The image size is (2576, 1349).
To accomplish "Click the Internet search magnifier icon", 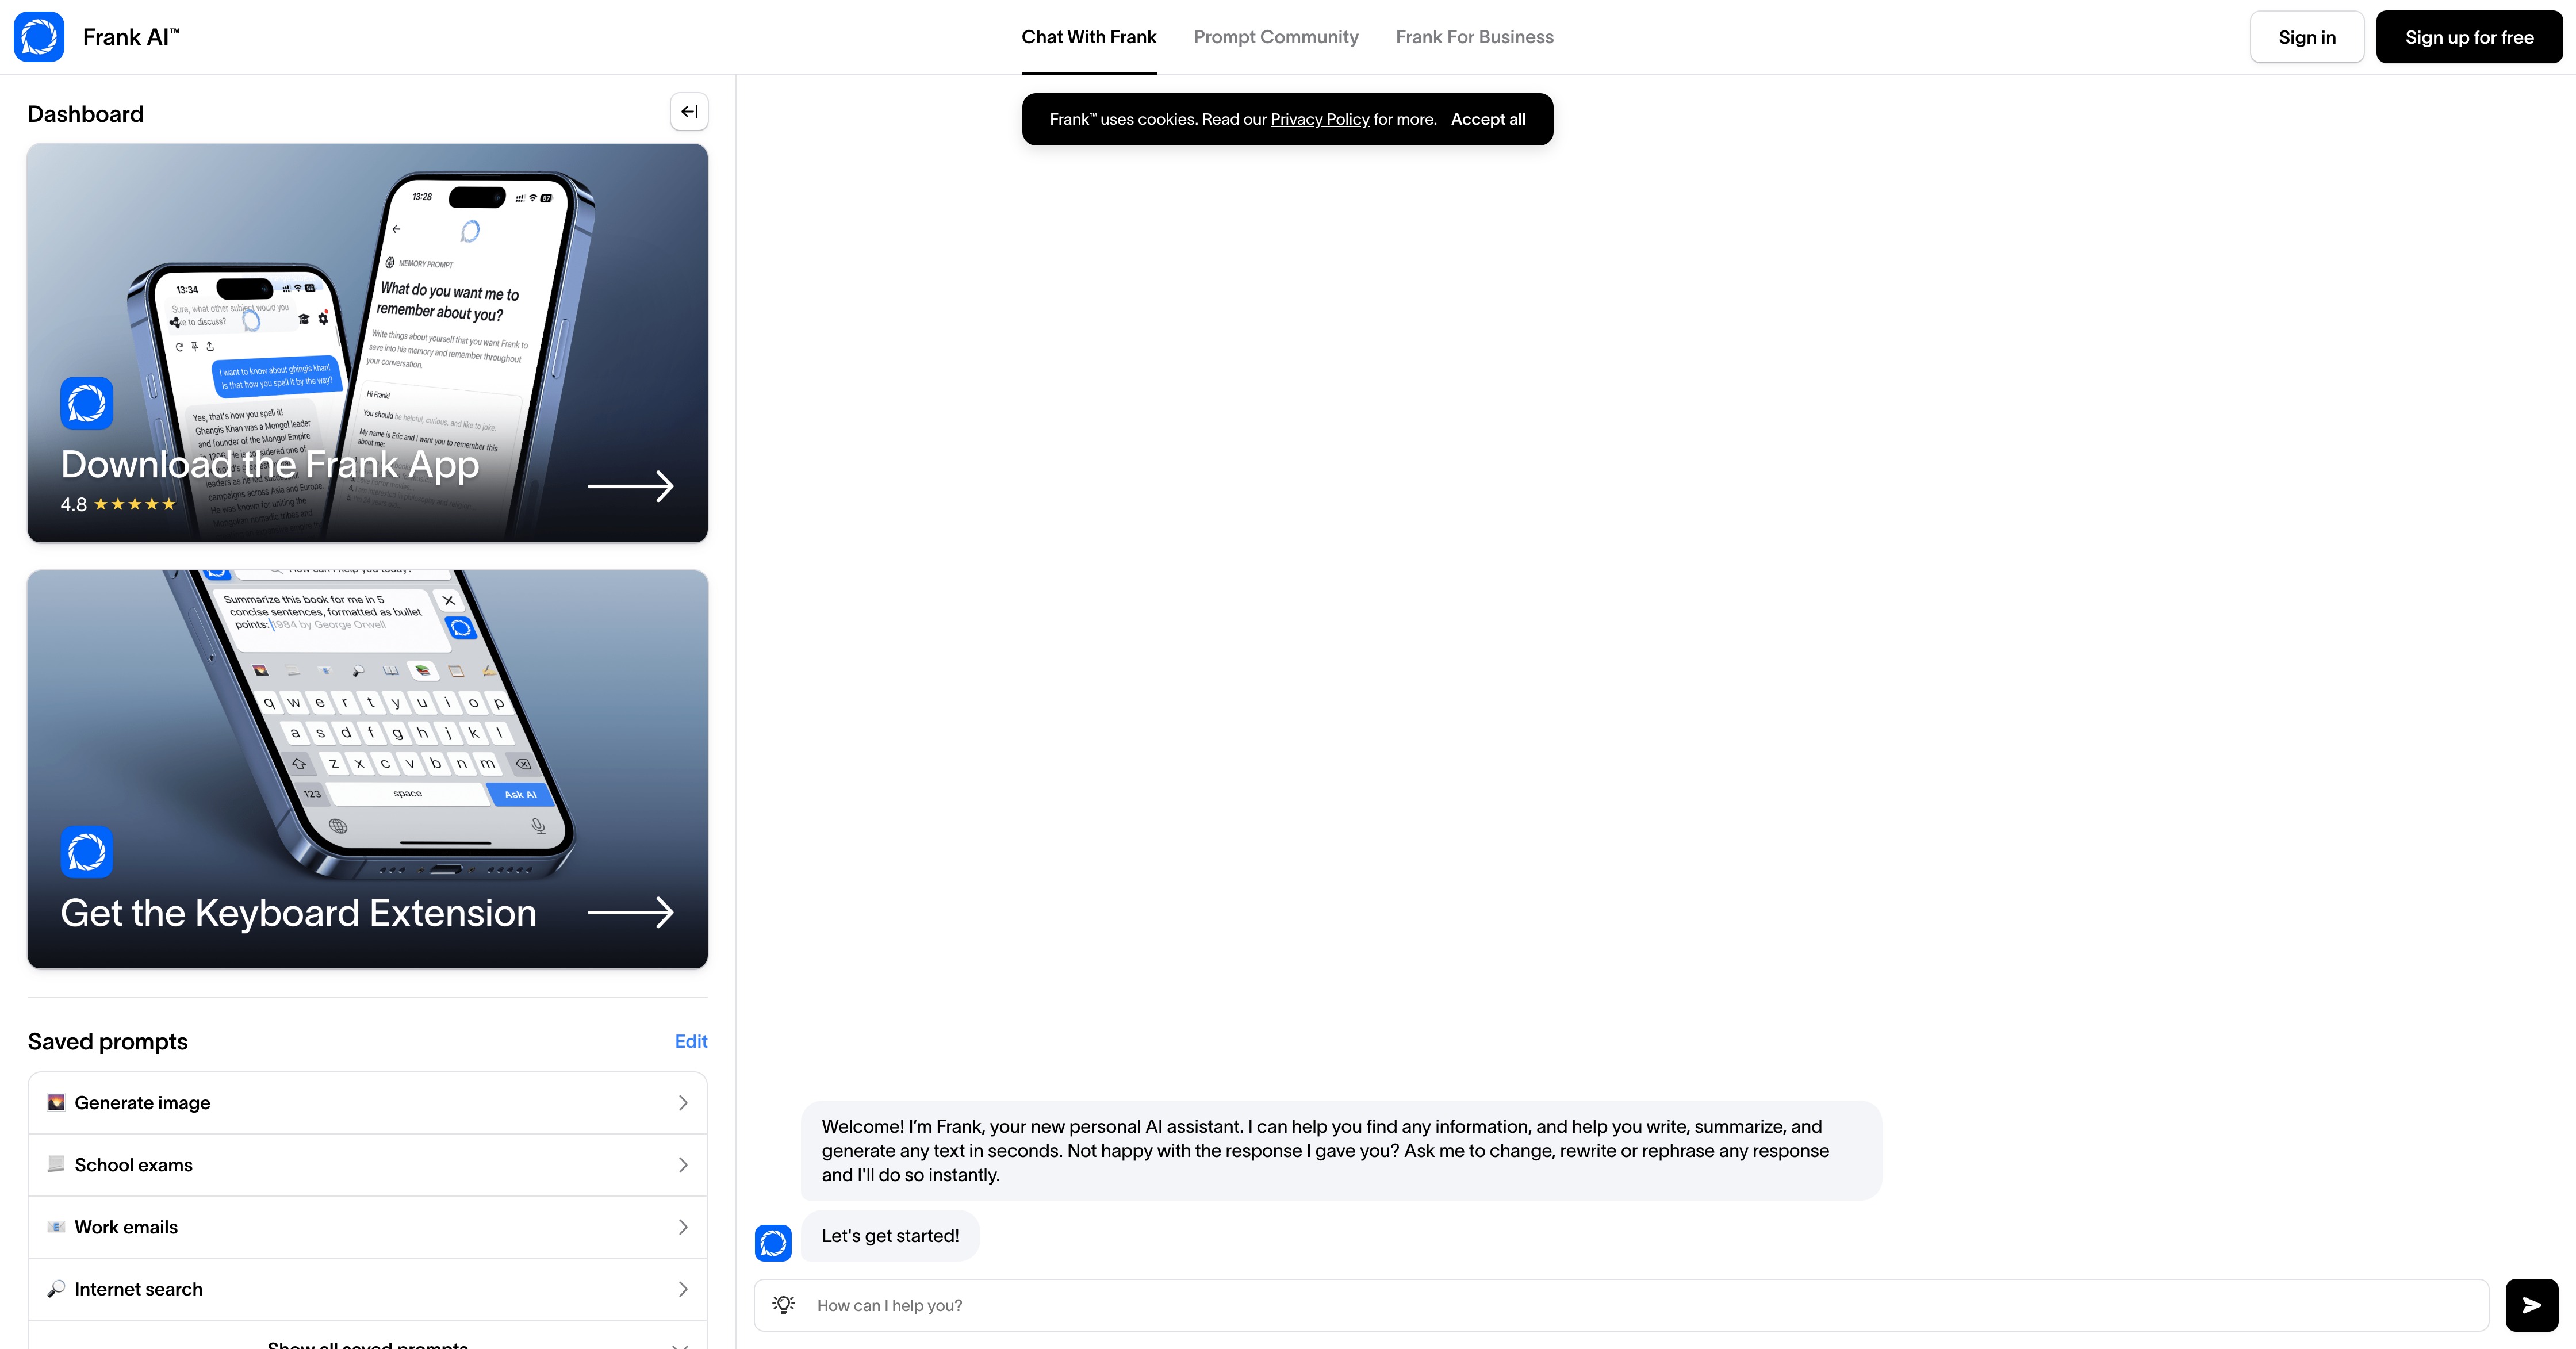I will (56, 1288).
